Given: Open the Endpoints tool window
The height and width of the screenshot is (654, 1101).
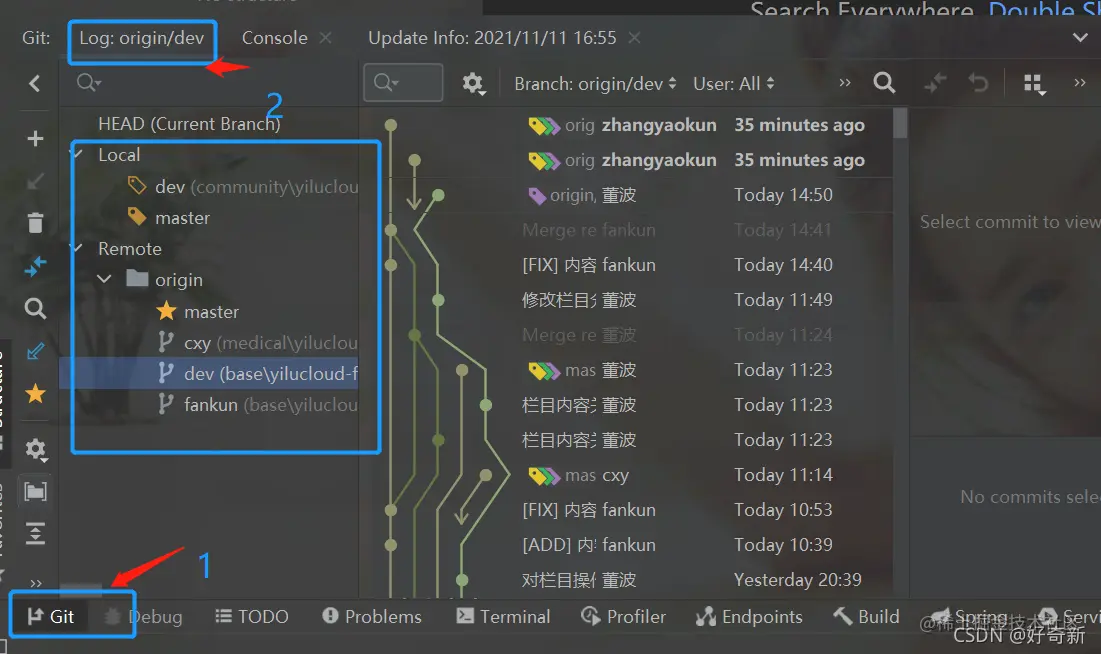Looking at the screenshot, I should (749, 617).
